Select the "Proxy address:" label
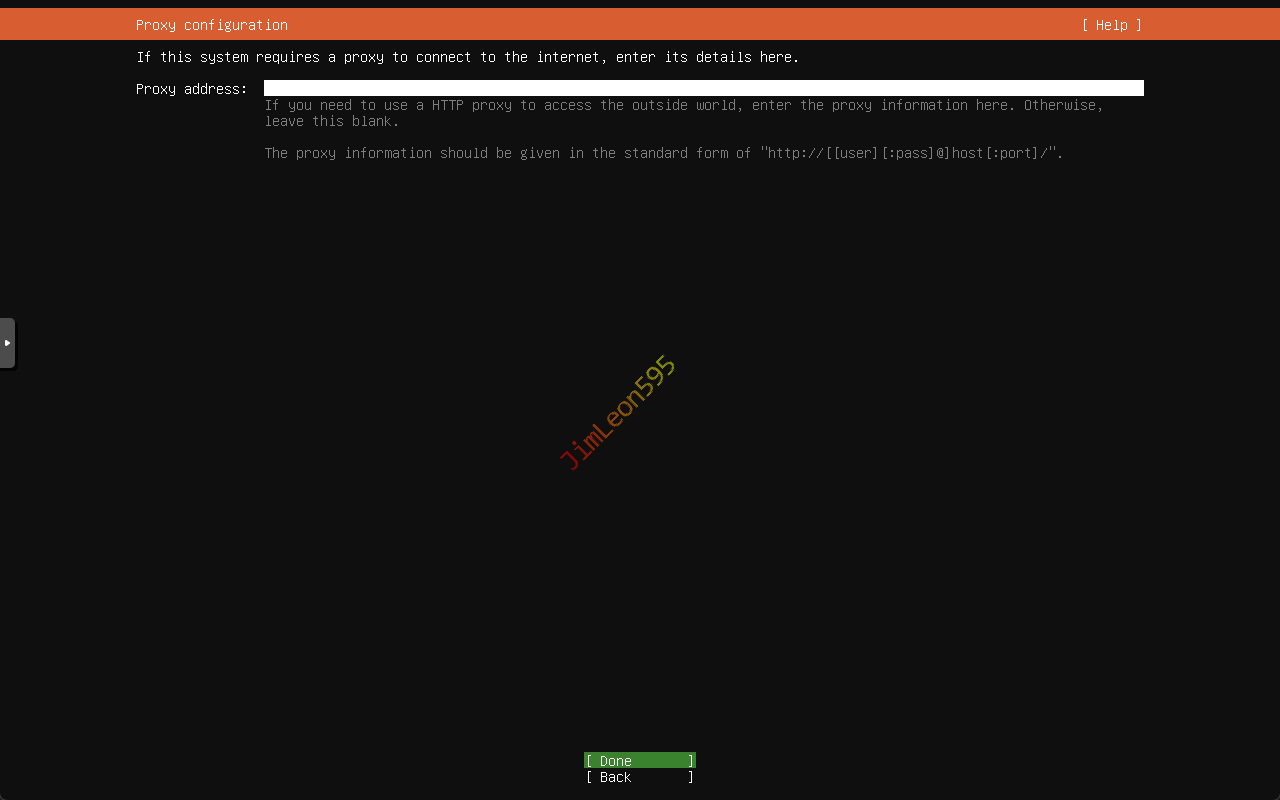This screenshot has width=1280, height=800. click(x=191, y=89)
